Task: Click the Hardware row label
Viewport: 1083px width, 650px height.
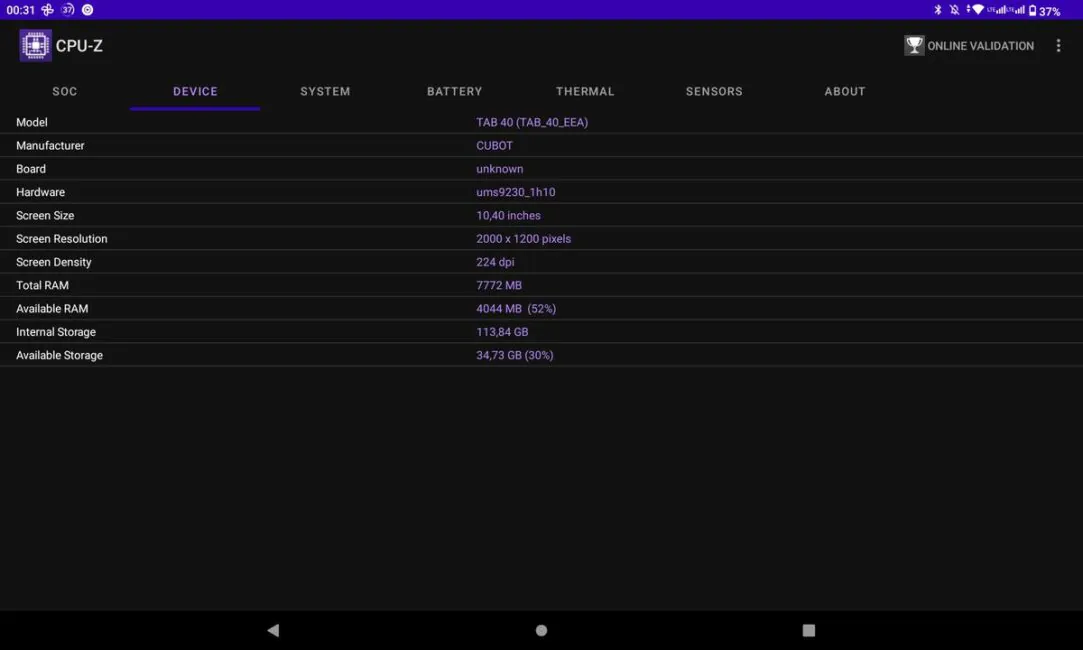Action: tap(41, 192)
